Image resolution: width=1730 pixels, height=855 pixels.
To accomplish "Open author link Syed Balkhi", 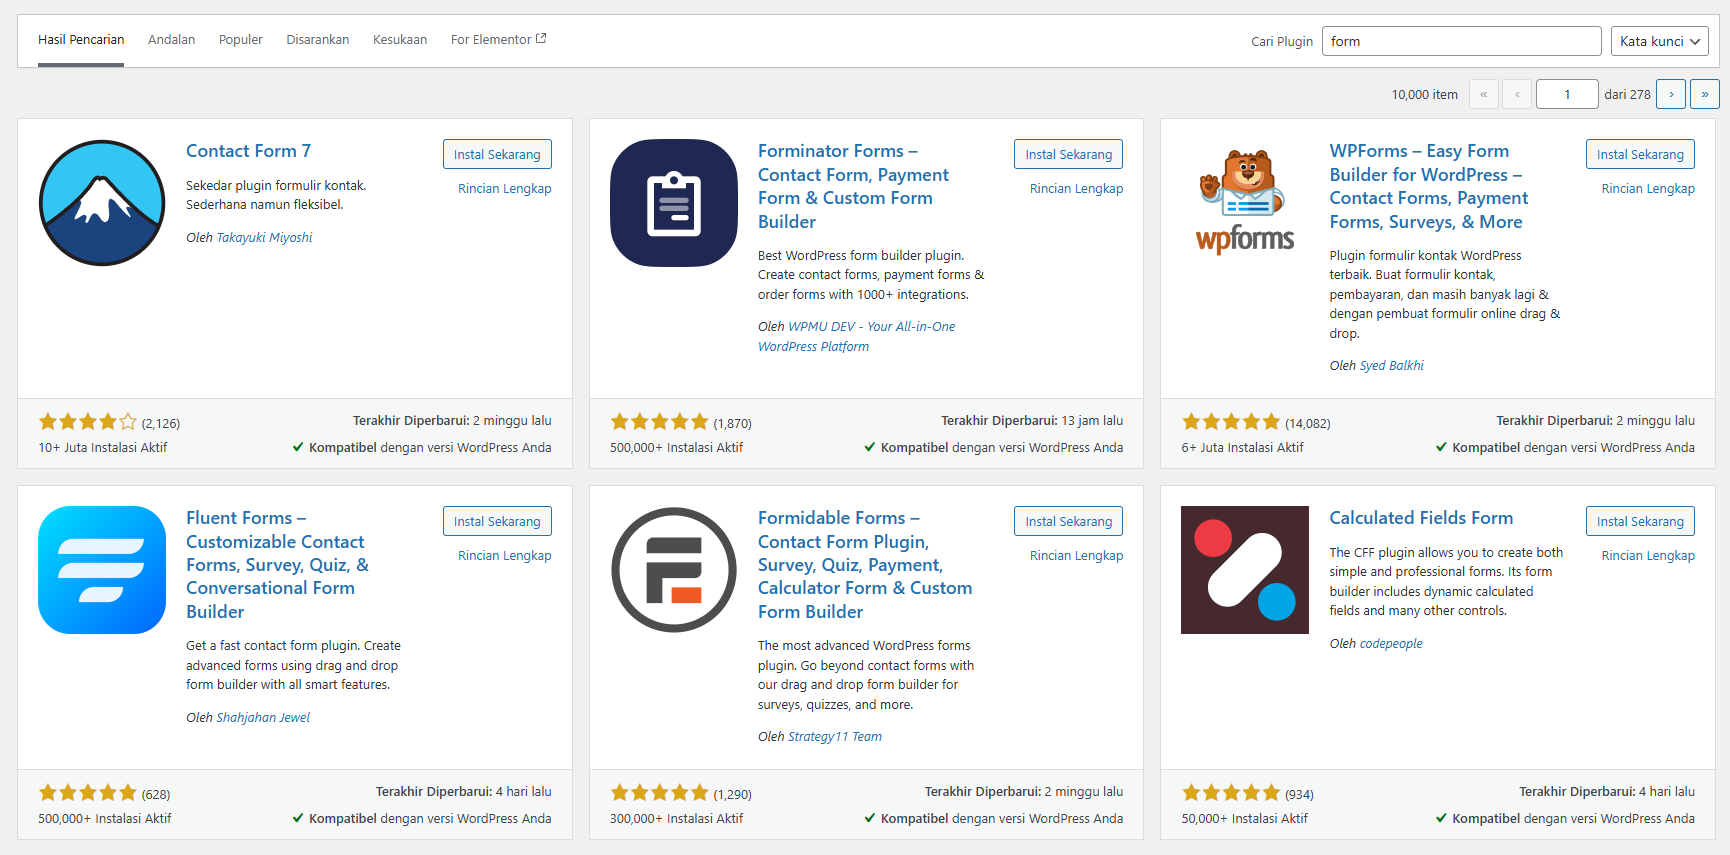I will tap(1392, 366).
